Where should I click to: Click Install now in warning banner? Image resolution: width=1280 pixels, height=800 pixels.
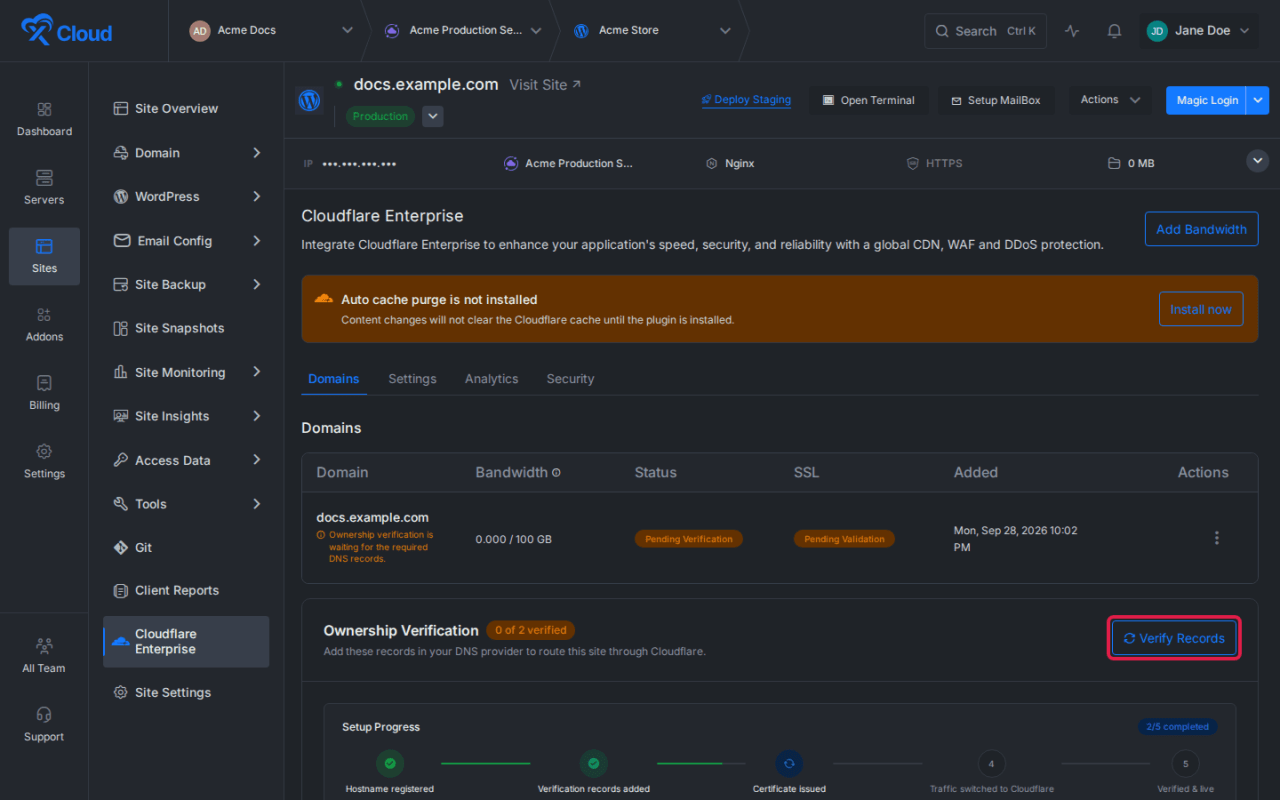tap(1201, 309)
